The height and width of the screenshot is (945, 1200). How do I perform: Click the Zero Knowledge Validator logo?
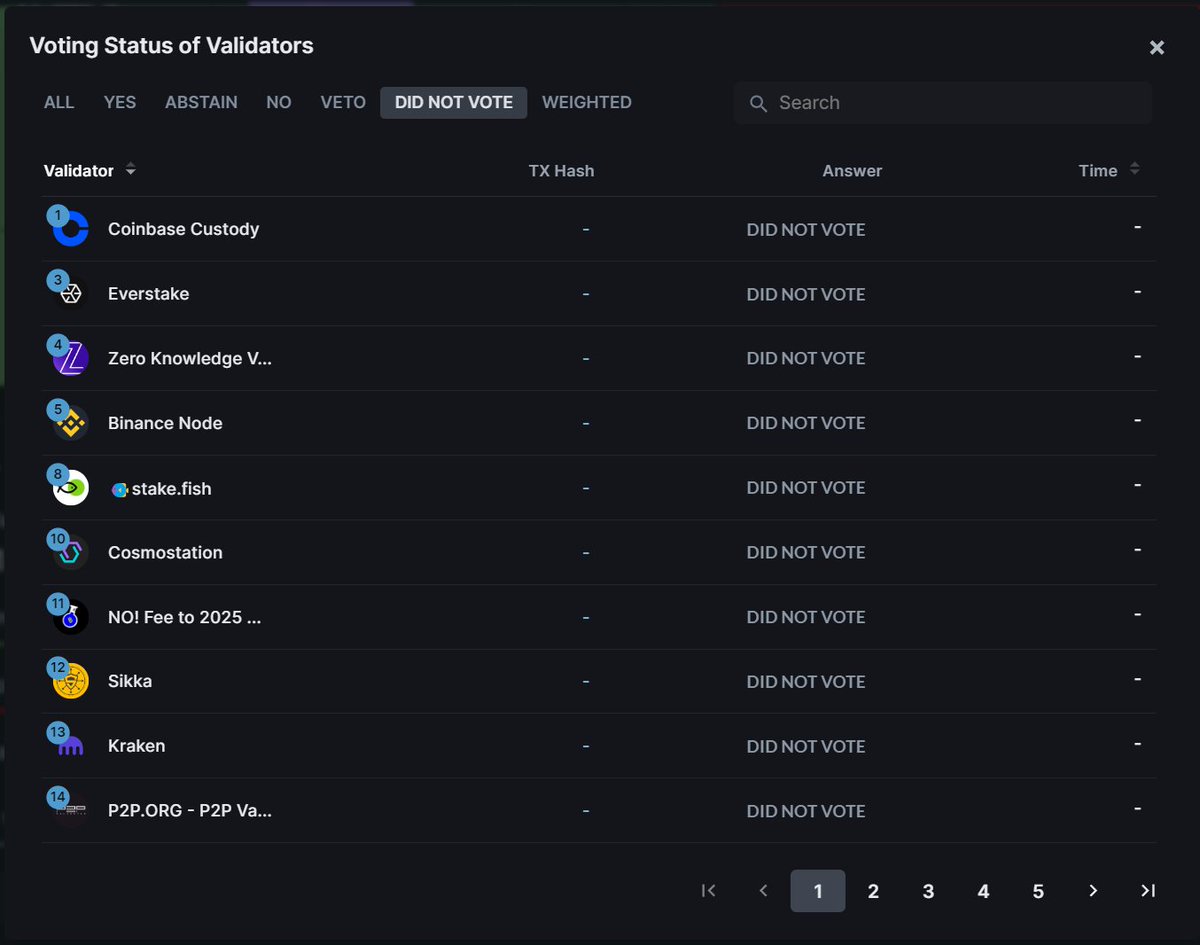coord(71,358)
